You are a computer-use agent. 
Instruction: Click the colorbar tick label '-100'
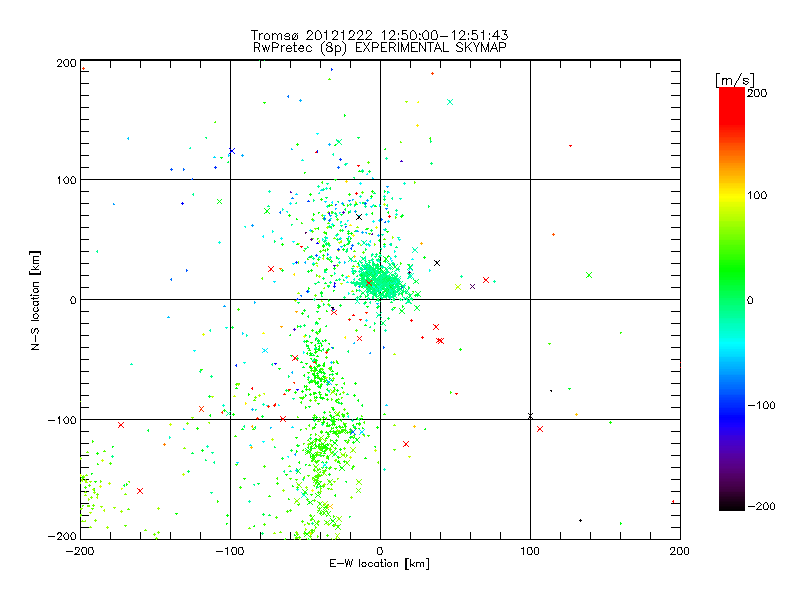(761, 405)
